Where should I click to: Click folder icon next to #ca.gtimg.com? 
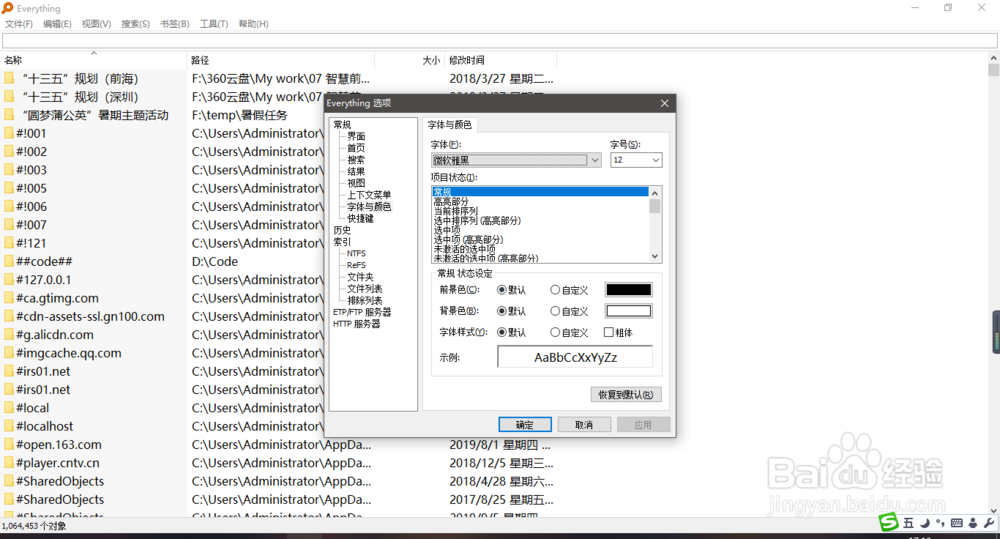tap(9, 298)
